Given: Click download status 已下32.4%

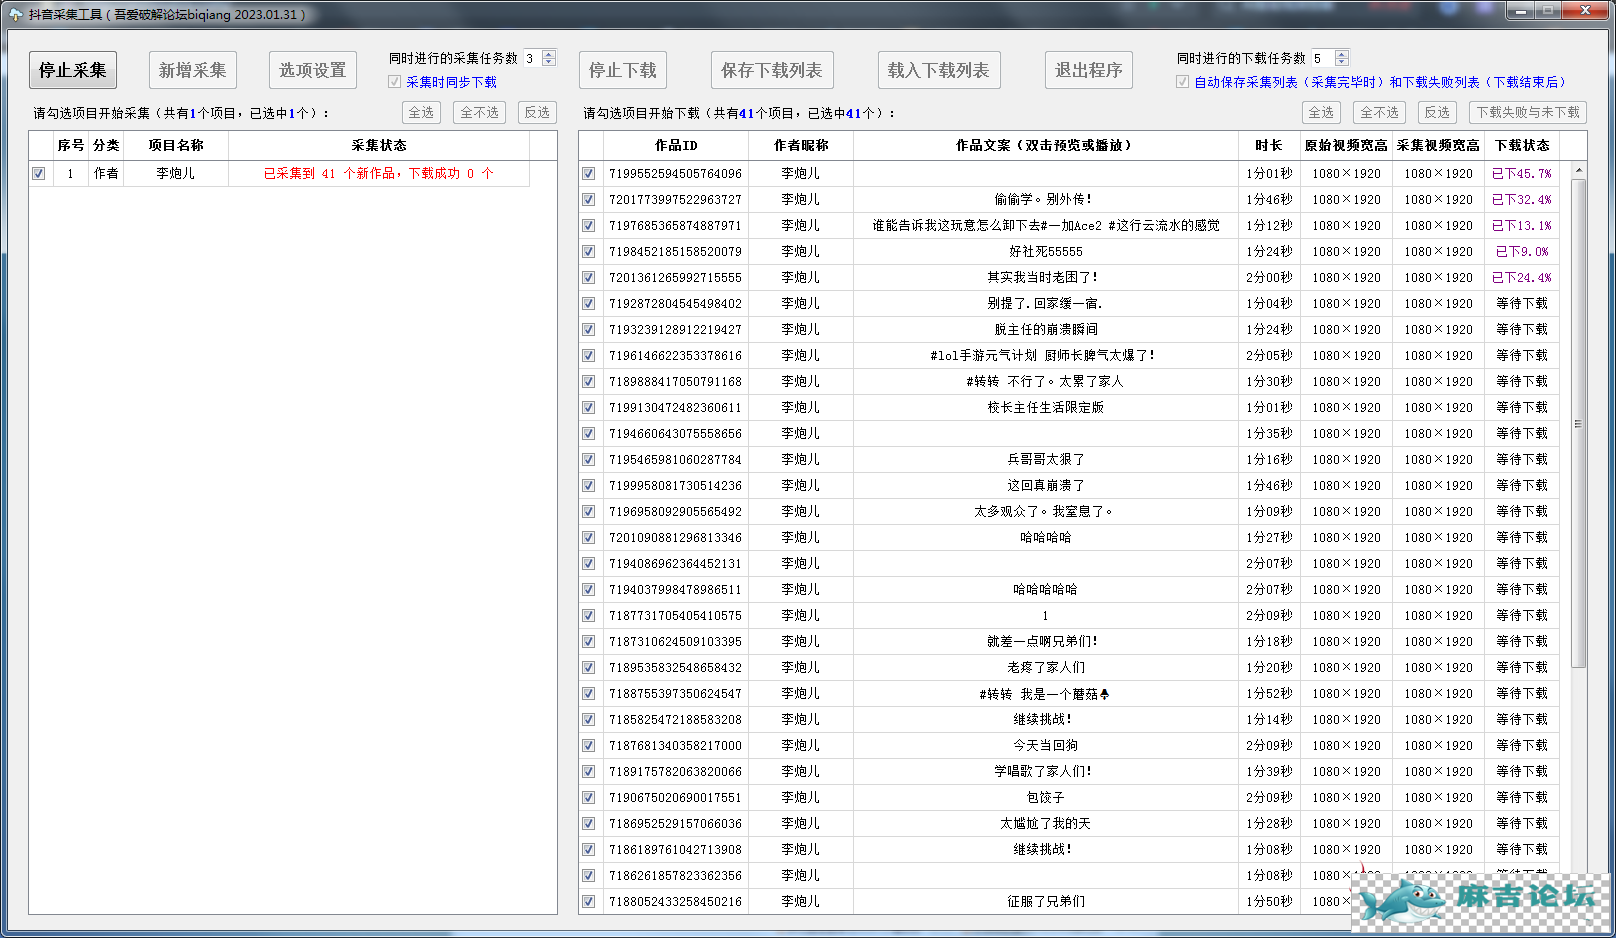Looking at the screenshot, I should pyautogui.click(x=1522, y=199).
